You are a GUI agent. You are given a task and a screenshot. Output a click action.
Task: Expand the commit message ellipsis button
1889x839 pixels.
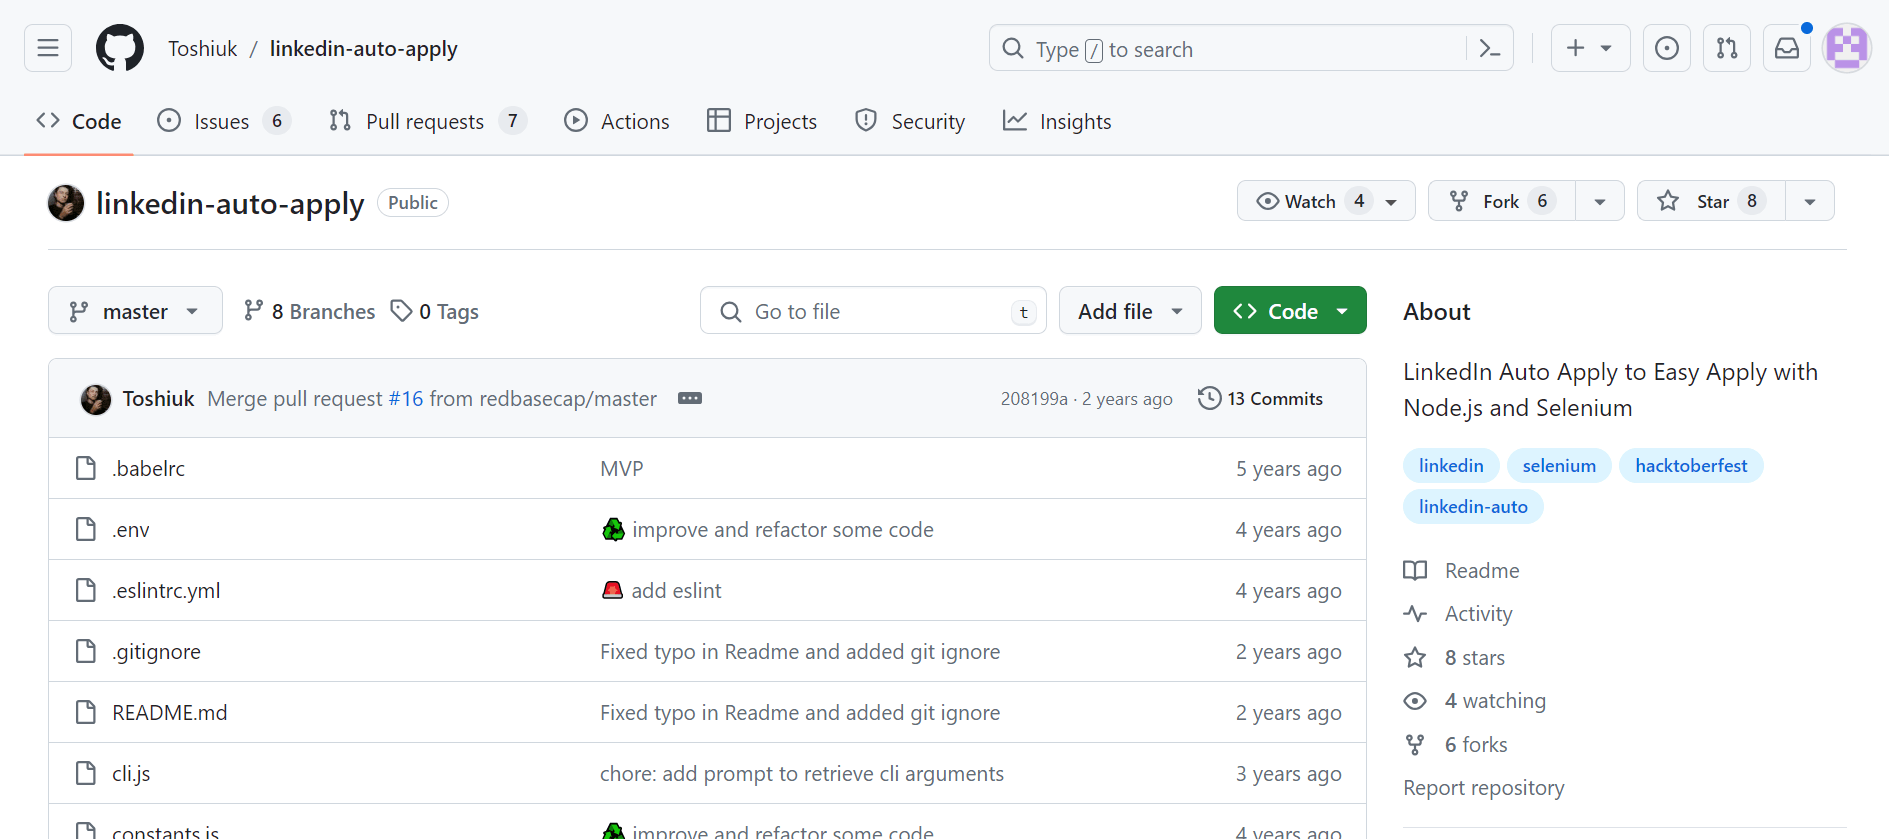(690, 398)
